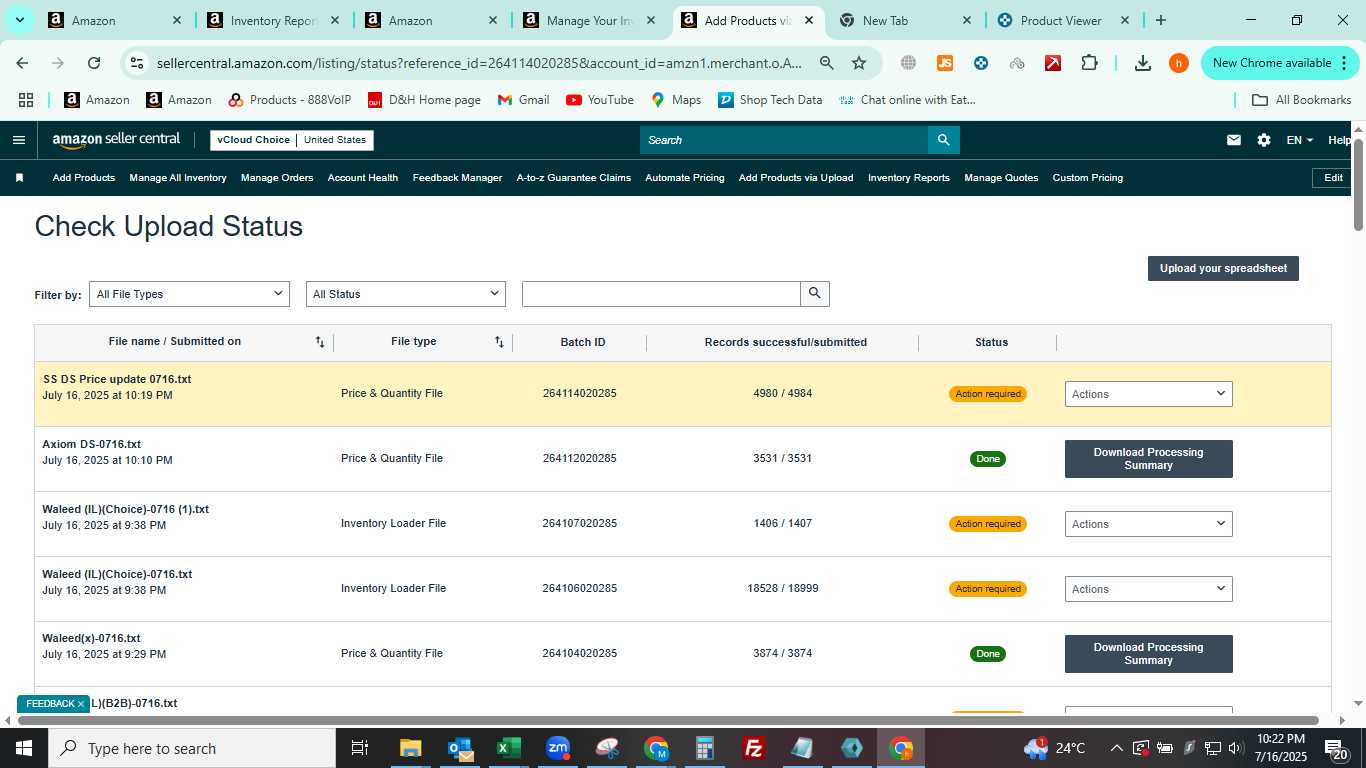1366x768 pixels.
Task: Switch to the Product Viewer browser tab
Action: tap(1062, 20)
